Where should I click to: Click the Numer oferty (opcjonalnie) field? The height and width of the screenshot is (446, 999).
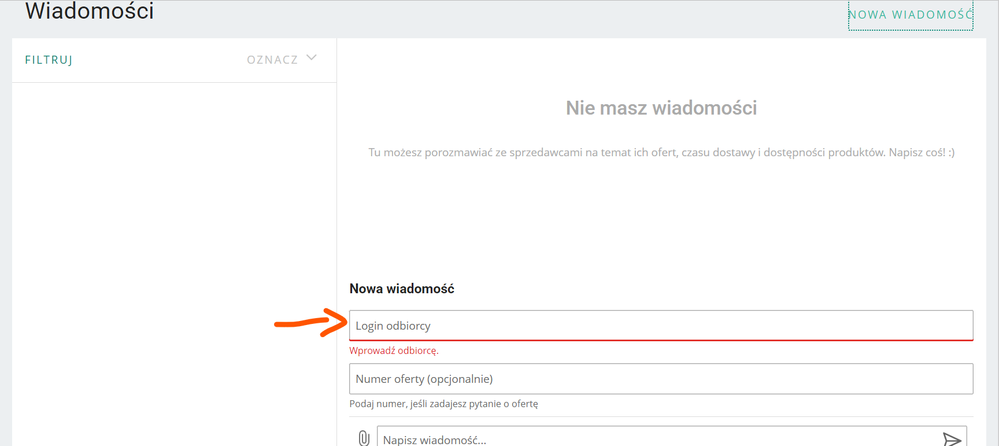(x=660, y=379)
